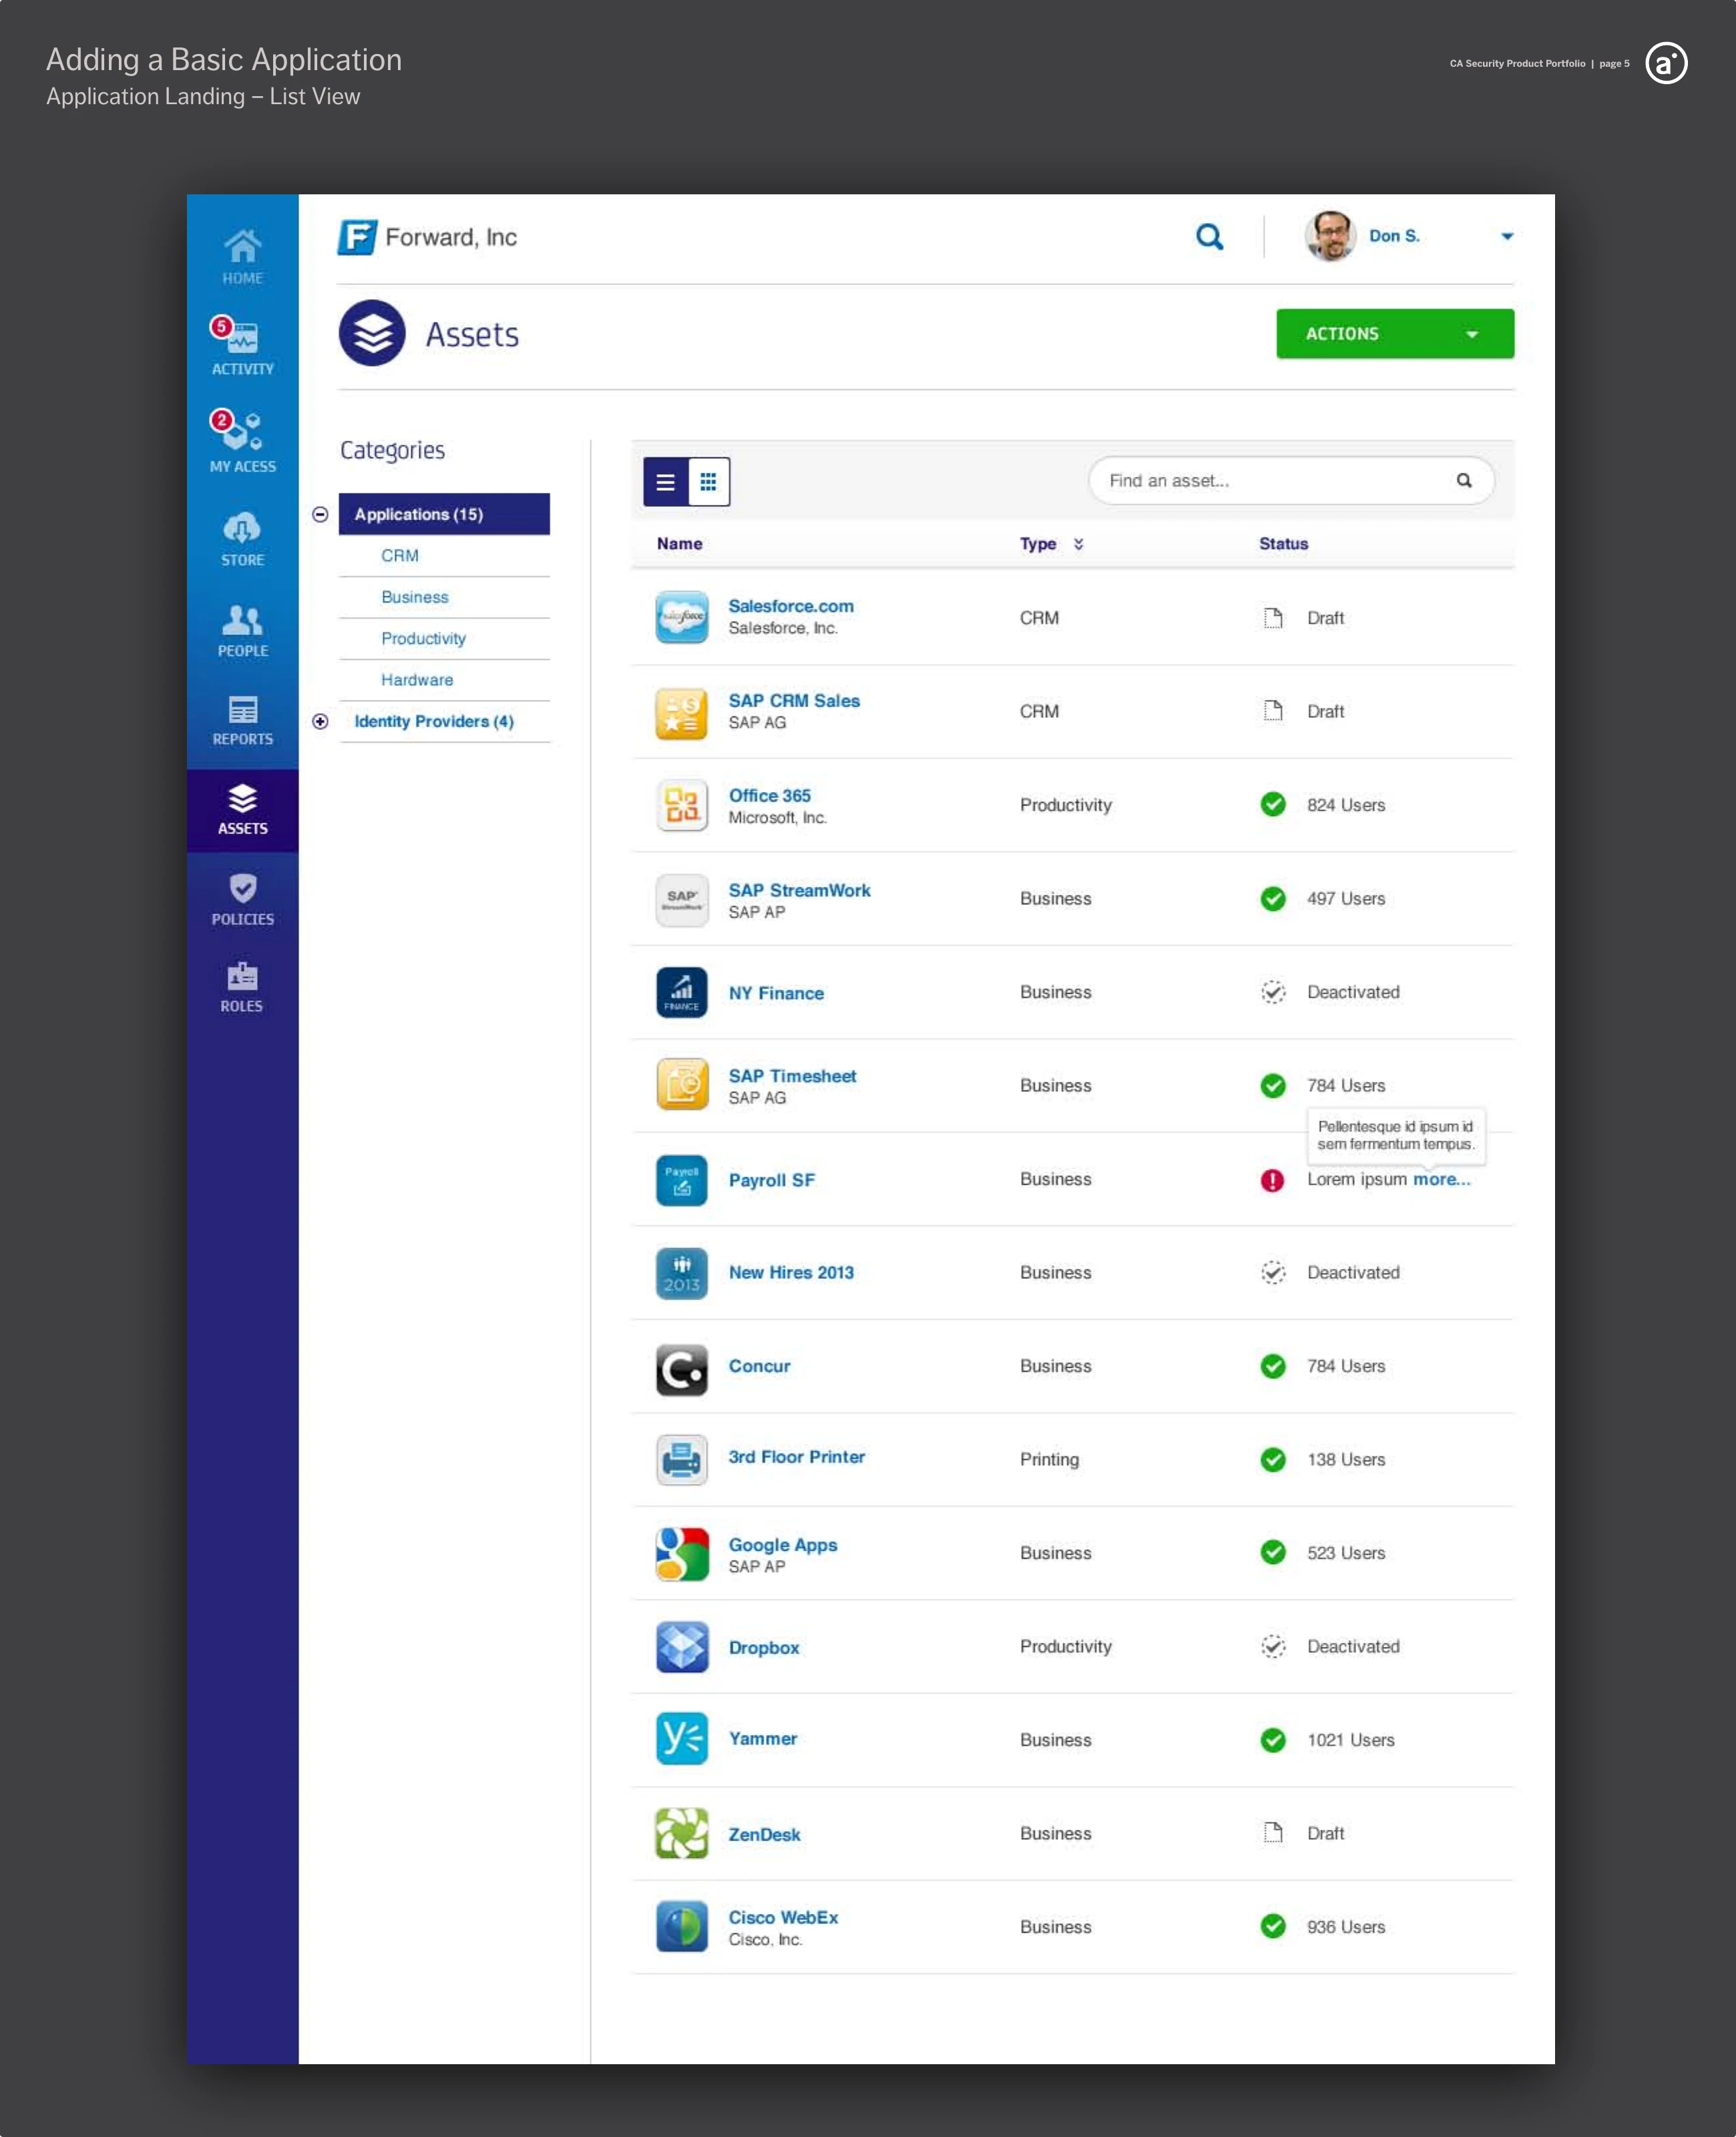The width and height of the screenshot is (1736, 2137).
Task: Filter by CRM category
Action: [400, 556]
